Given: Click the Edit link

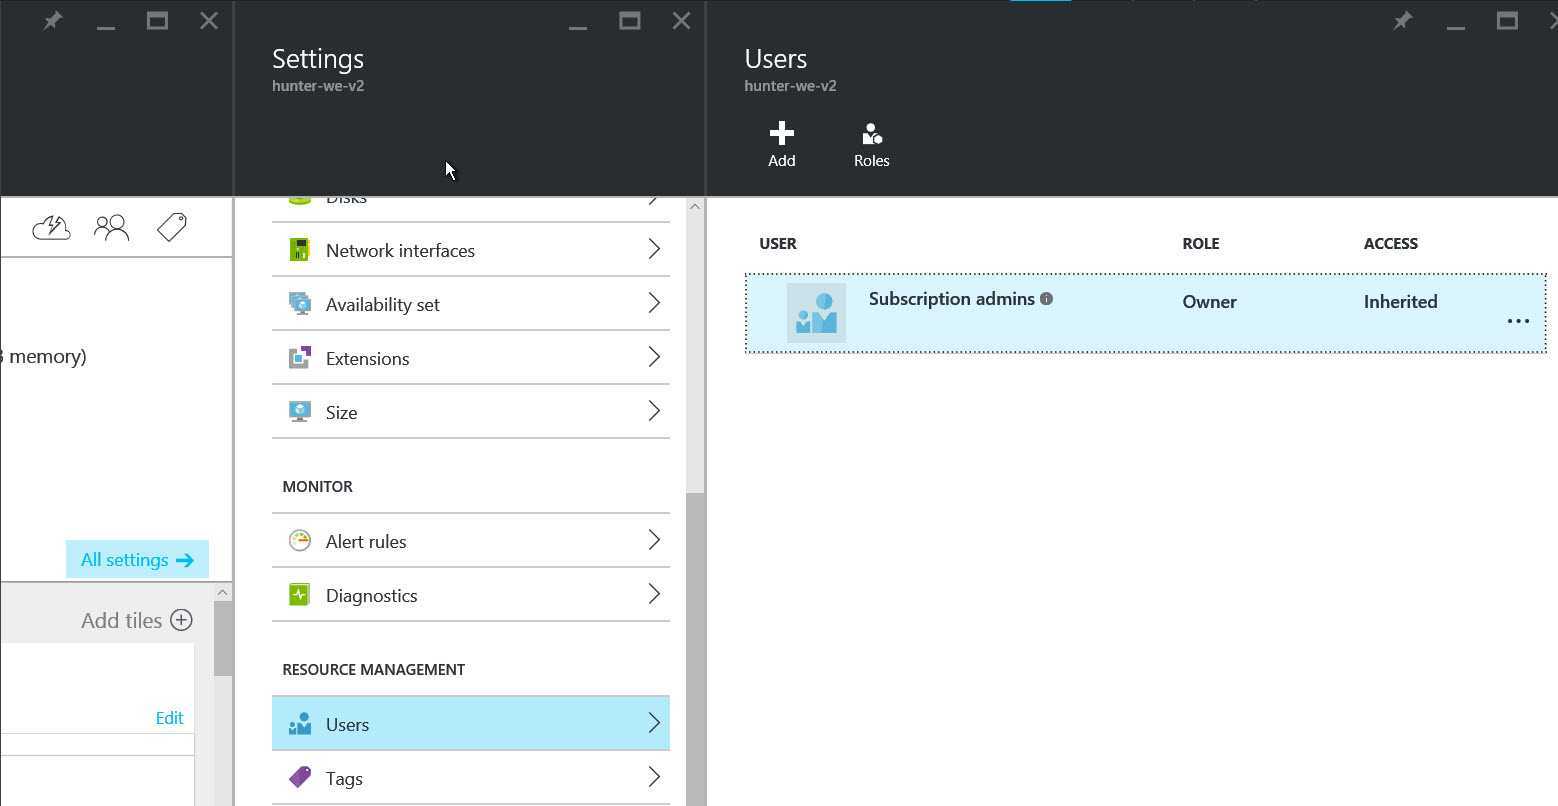Looking at the screenshot, I should [x=169, y=718].
